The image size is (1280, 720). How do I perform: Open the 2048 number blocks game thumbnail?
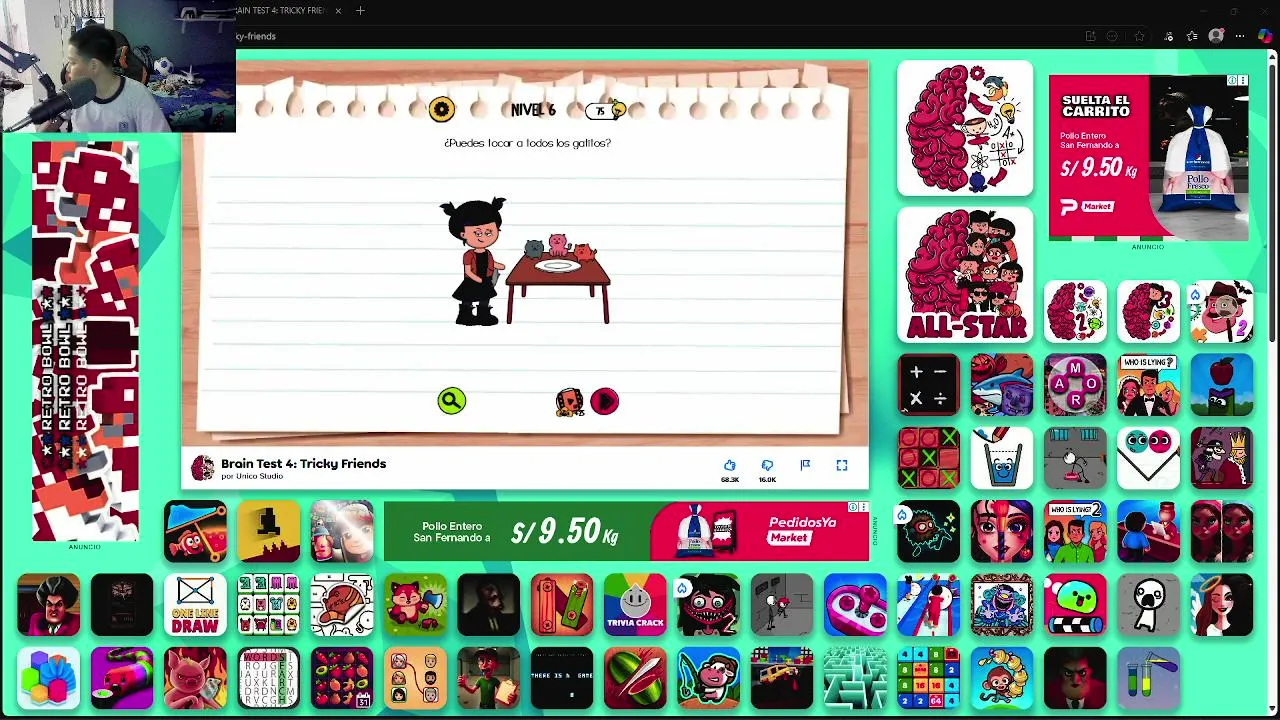[x=928, y=677]
